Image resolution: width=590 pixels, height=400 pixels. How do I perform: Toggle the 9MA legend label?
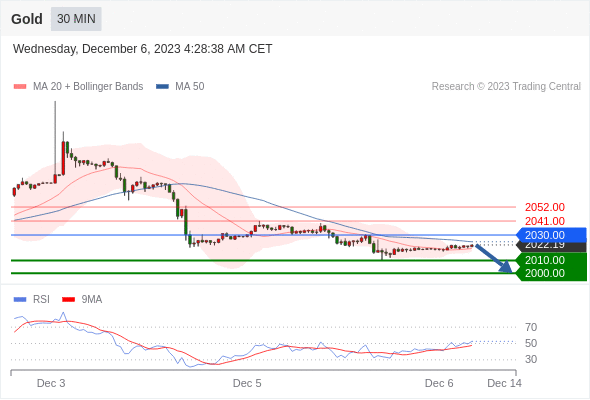click(92, 300)
